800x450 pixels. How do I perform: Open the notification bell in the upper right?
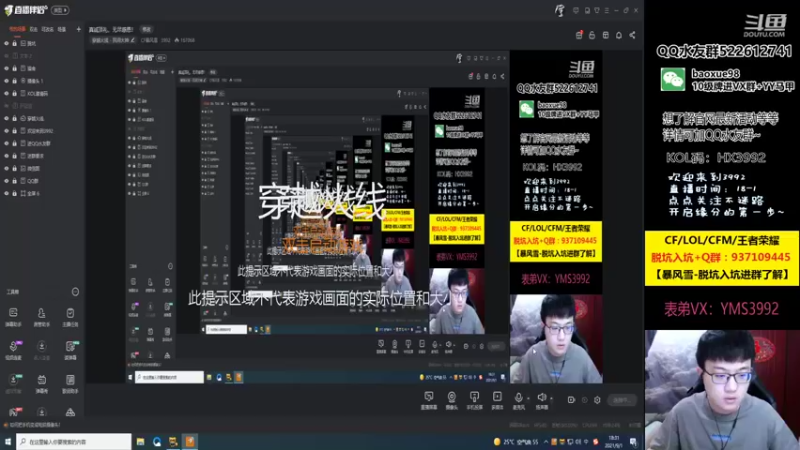click(619, 35)
